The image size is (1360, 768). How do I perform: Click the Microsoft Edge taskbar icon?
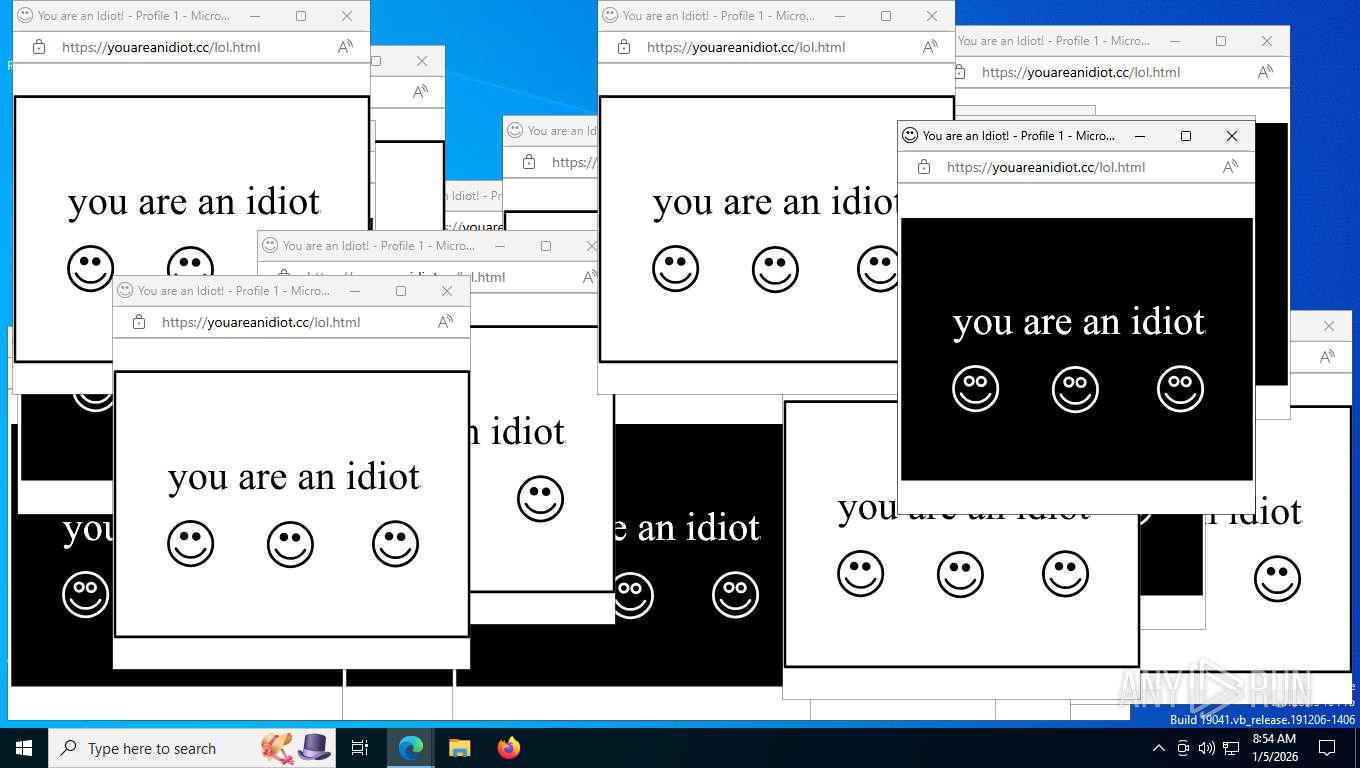point(410,748)
